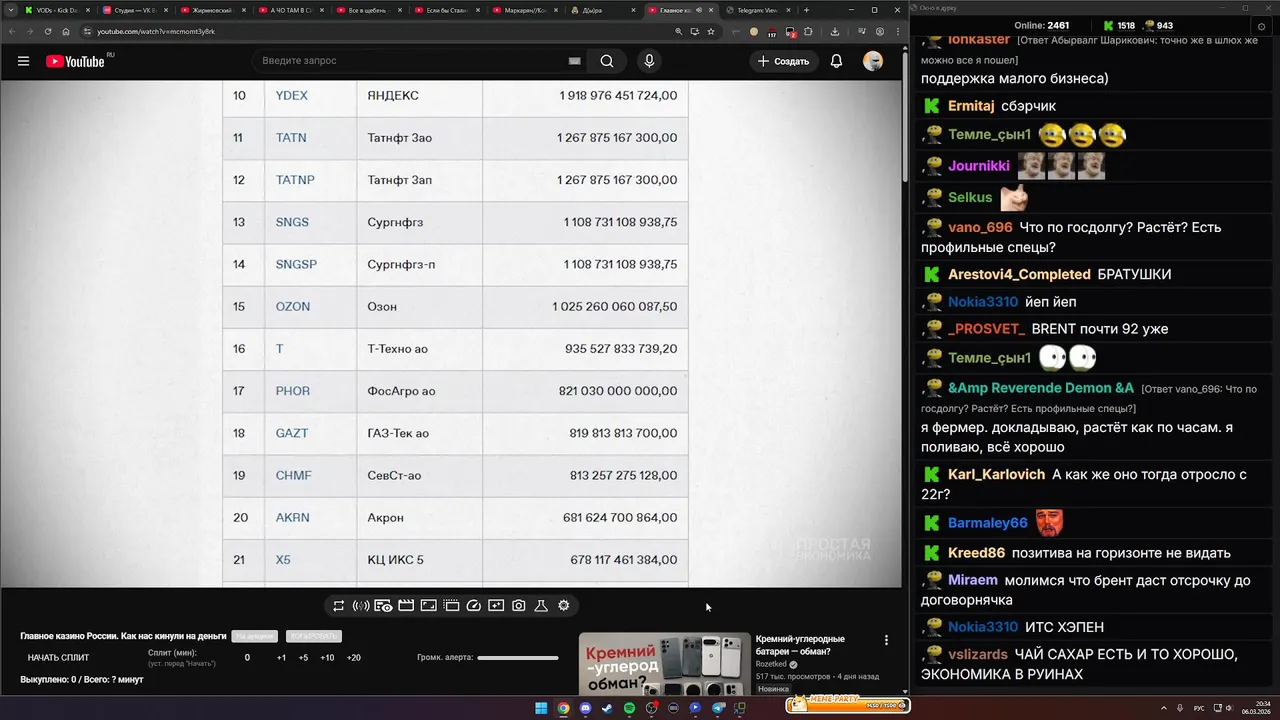Open the on-screen keyboard icon in search box
Image resolution: width=1280 pixels, height=720 pixels.
[x=575, y=61]
